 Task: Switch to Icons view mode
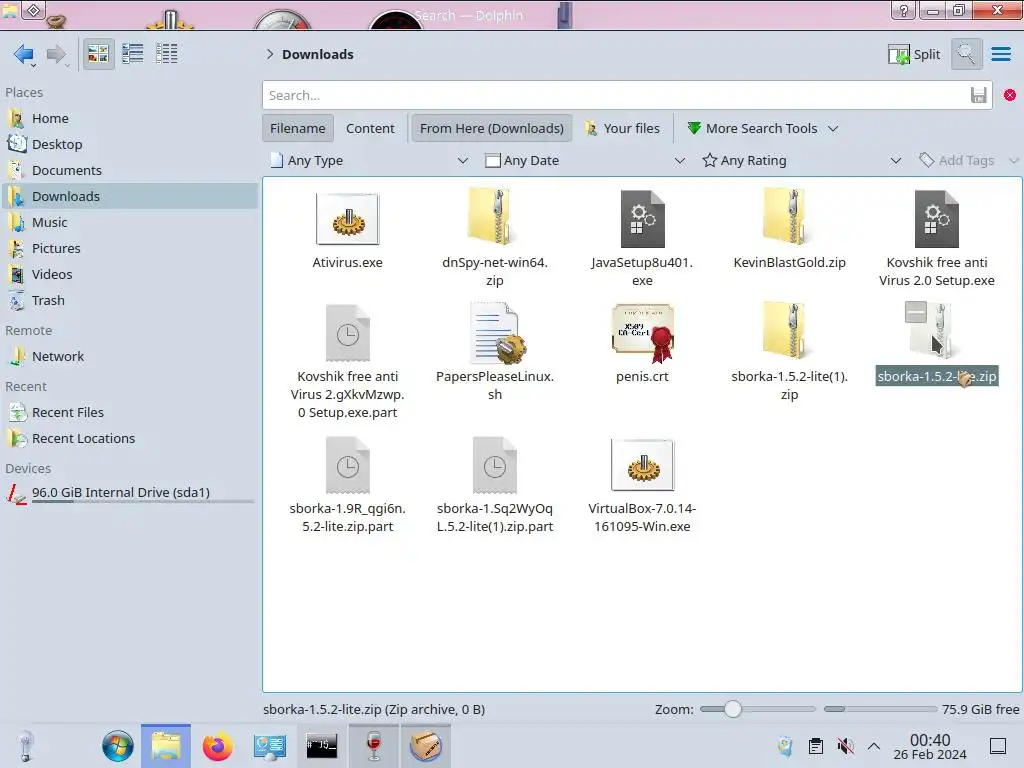[x=98, y=54]
